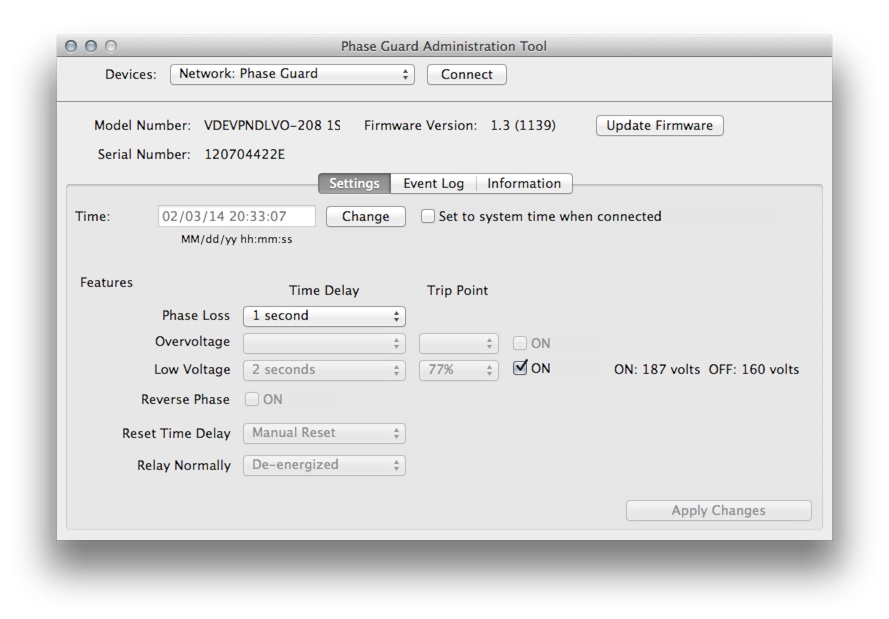Image resolution: width=889 pixels, height=619 pixels.
Task: Open the Low Voltage time delay dropdown
Action: click(x=324, y=370)
